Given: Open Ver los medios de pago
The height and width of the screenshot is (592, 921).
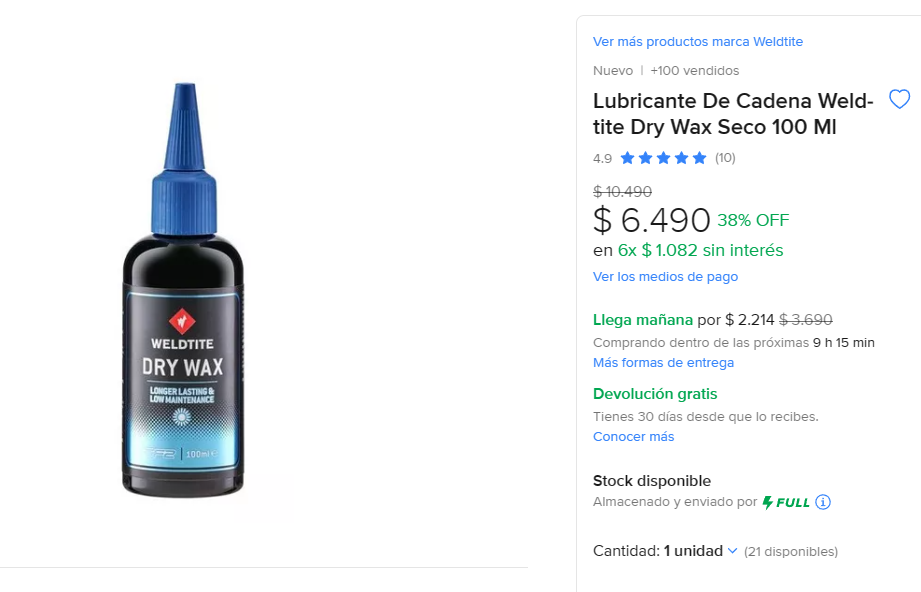Looking at the screenshot, I should click(x=665, y=277).
